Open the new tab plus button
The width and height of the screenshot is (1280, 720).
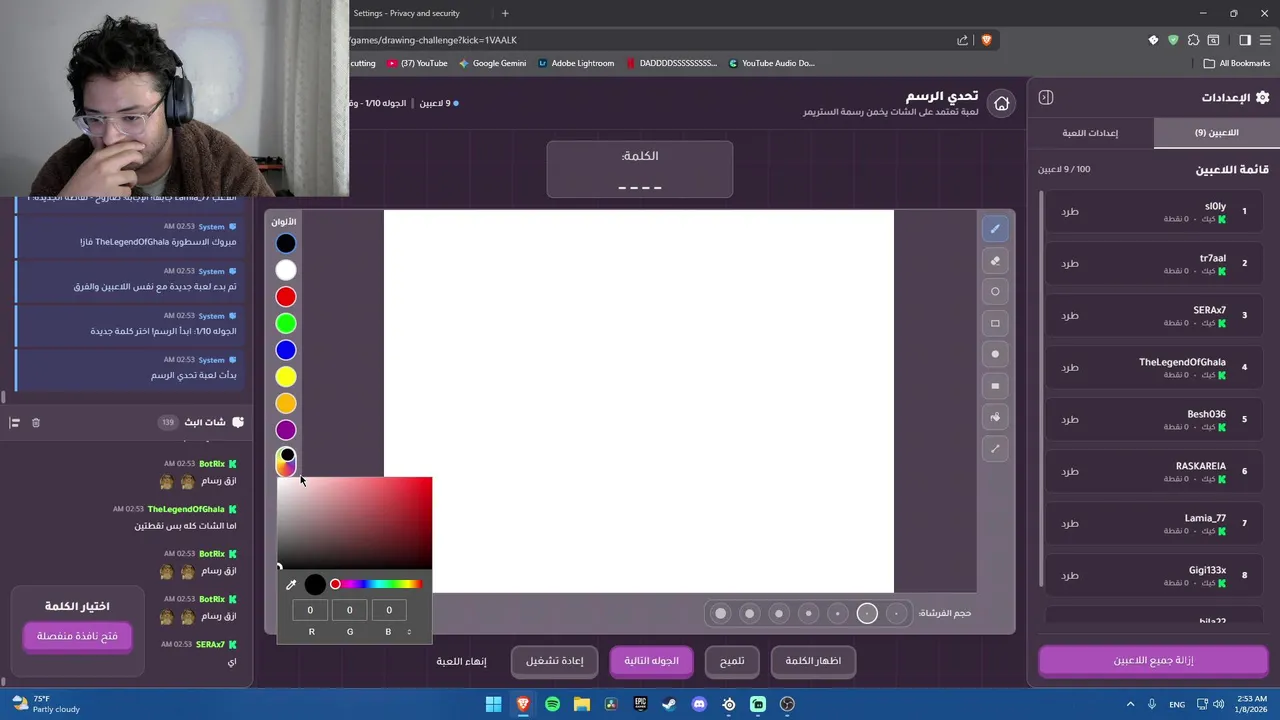pos(505,13)
